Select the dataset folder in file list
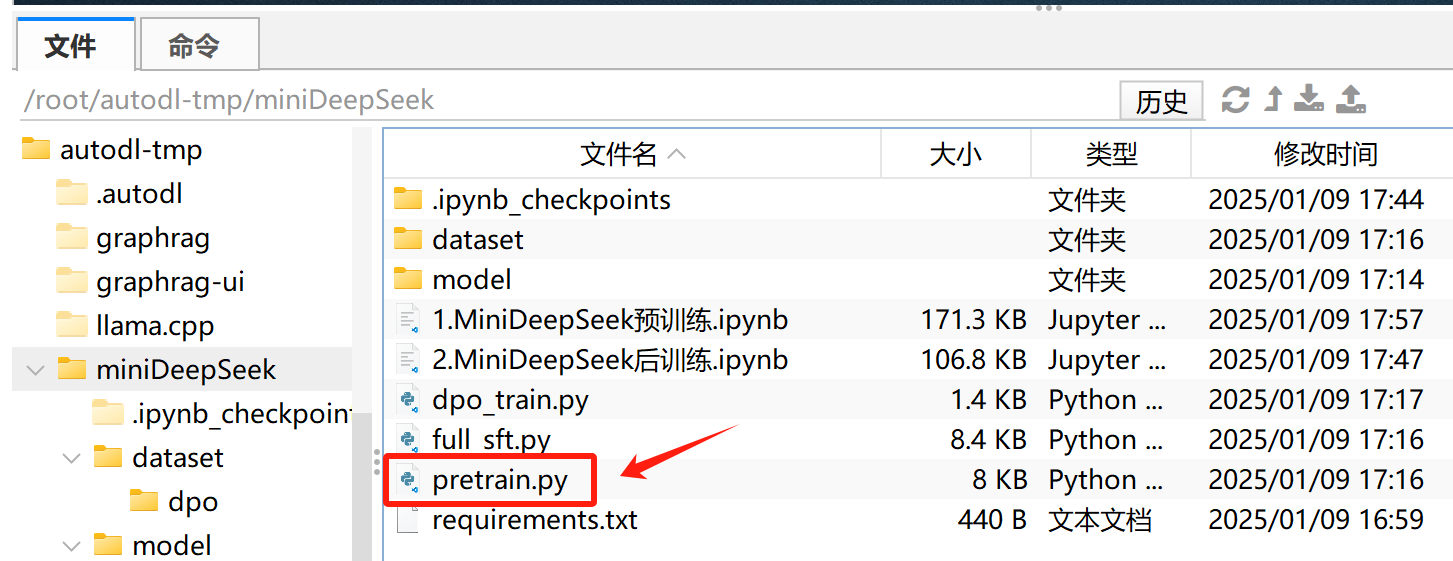 click(477, 240)
